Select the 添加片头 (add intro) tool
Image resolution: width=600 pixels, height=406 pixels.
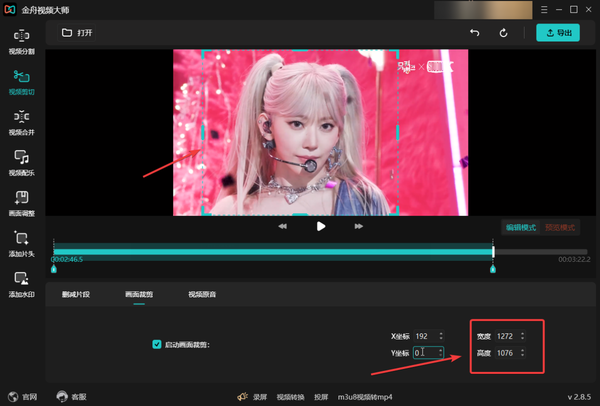21,243
